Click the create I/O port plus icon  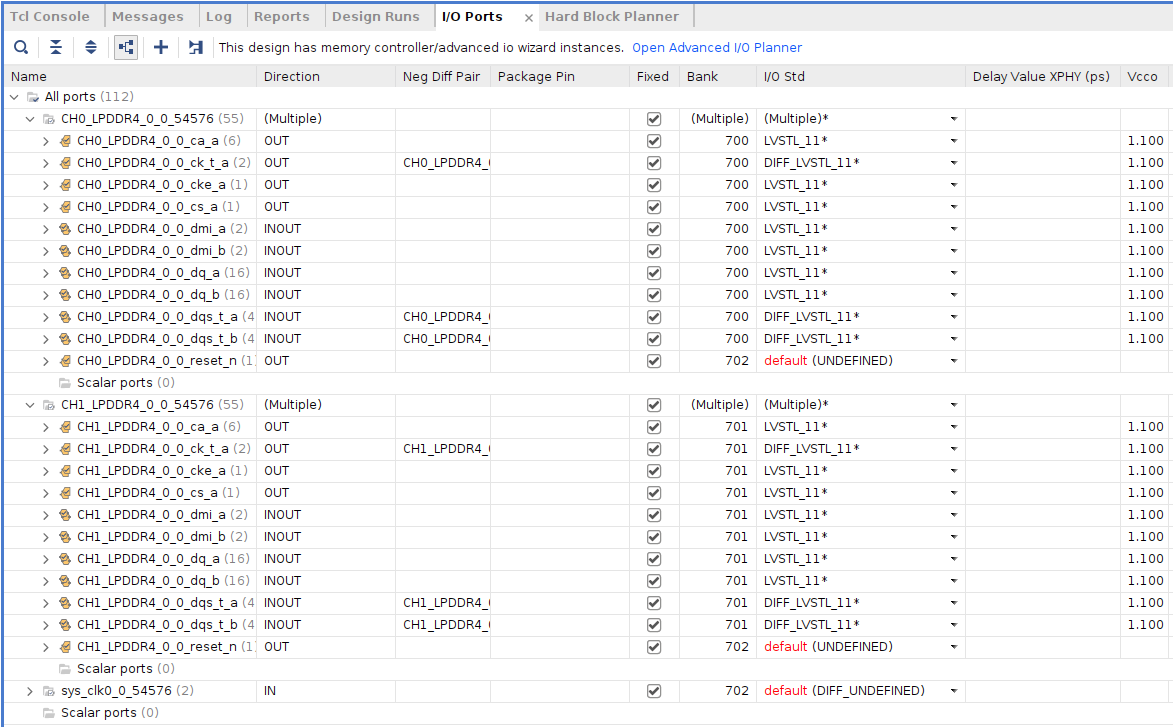coord(160,47)
